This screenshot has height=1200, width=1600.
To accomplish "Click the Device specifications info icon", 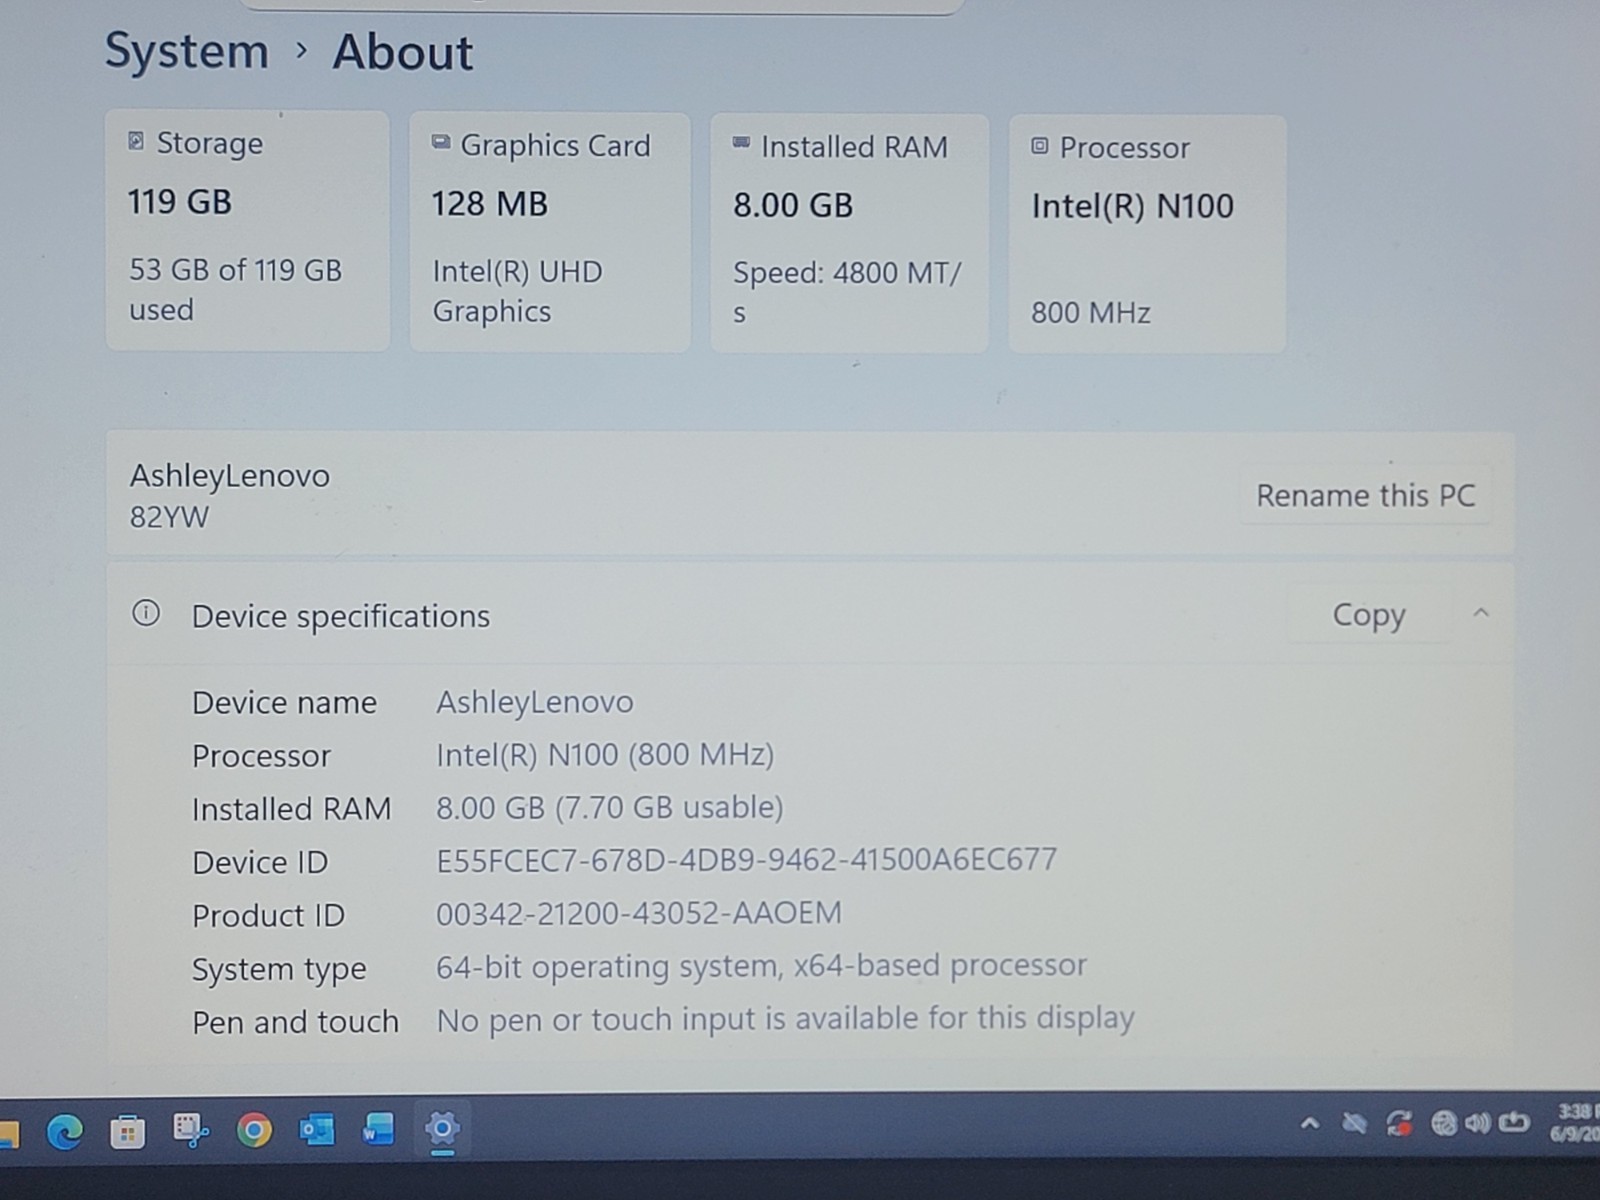I will click(x=146, y=613).
